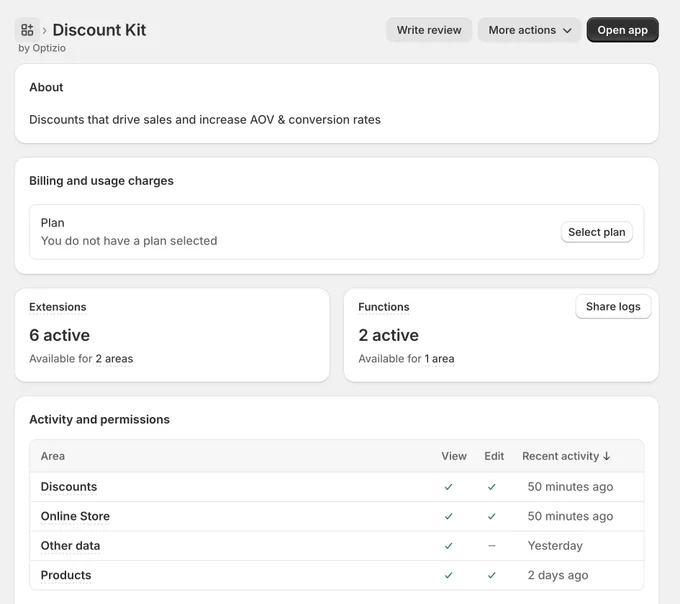Click the Online Store View checkmark

(448, 516)
